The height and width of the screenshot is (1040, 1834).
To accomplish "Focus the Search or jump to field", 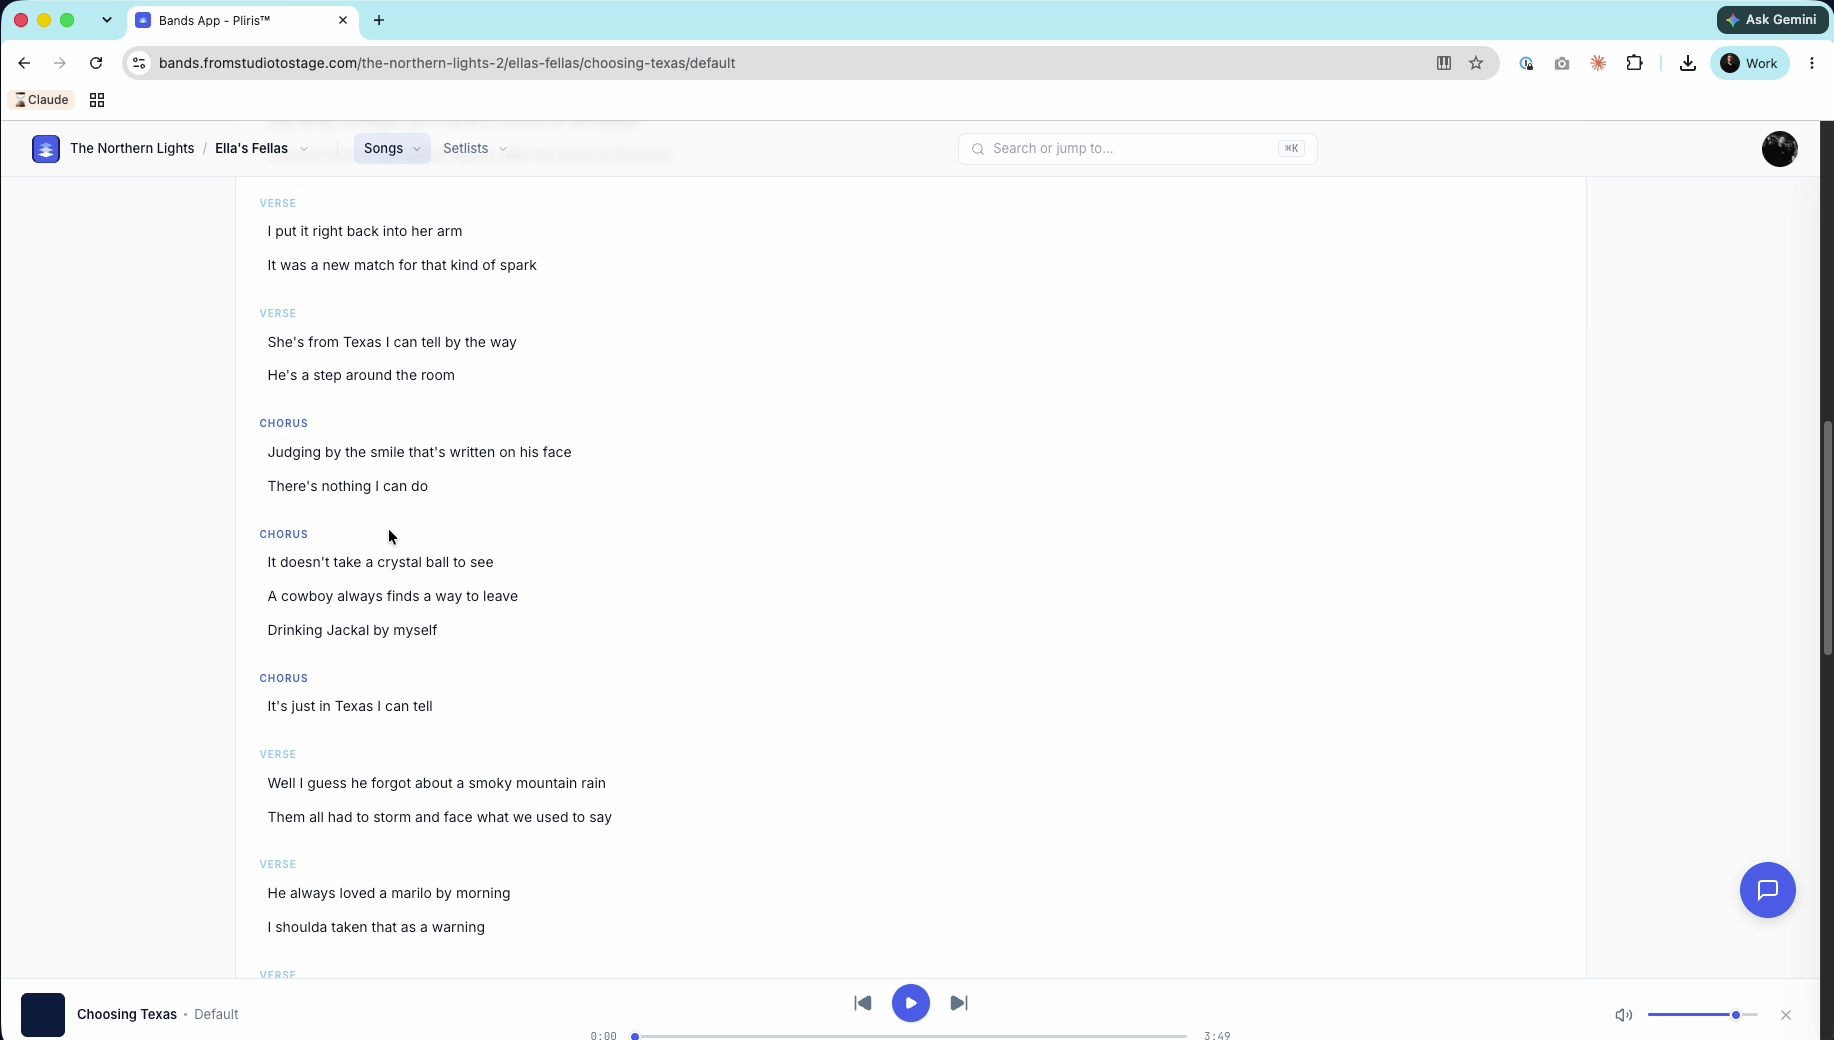I will click(x=1137, y=148).
